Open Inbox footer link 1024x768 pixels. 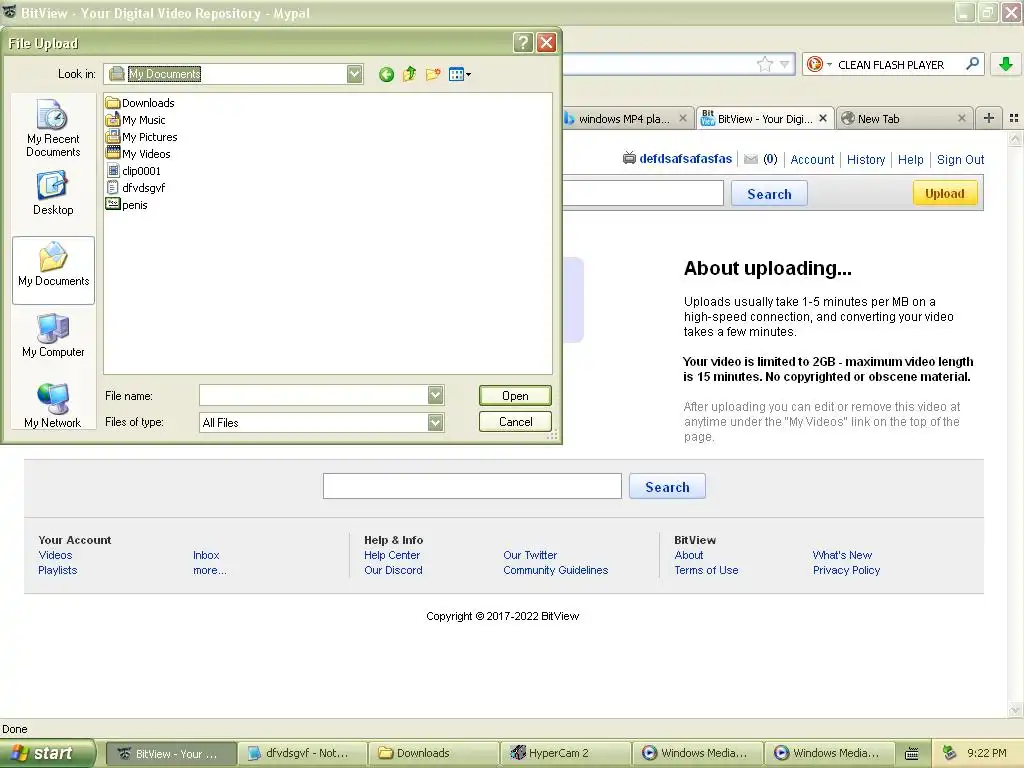click(x=206, y=555)
